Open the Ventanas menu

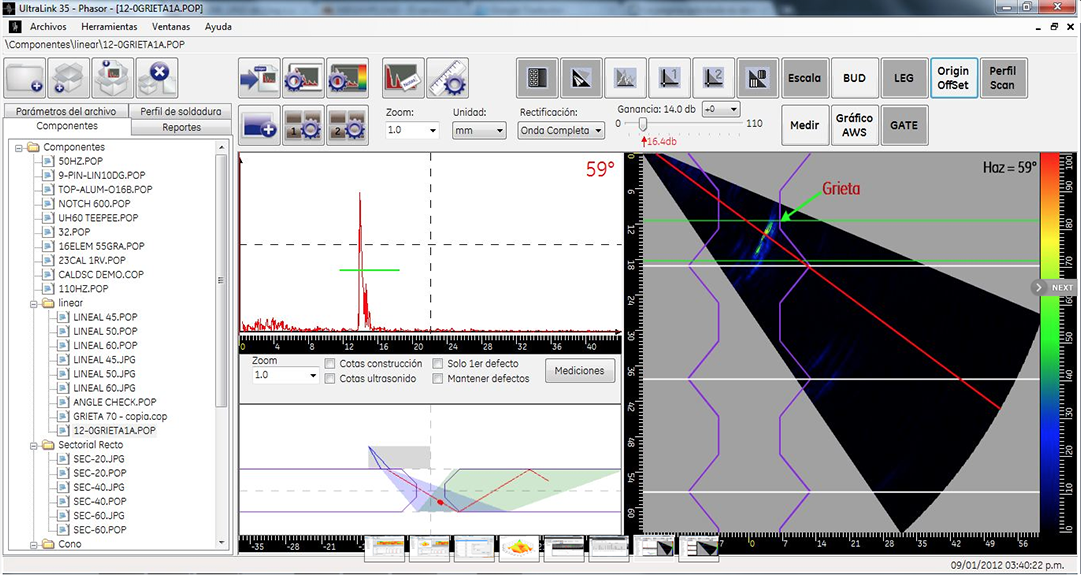(171, 27)
